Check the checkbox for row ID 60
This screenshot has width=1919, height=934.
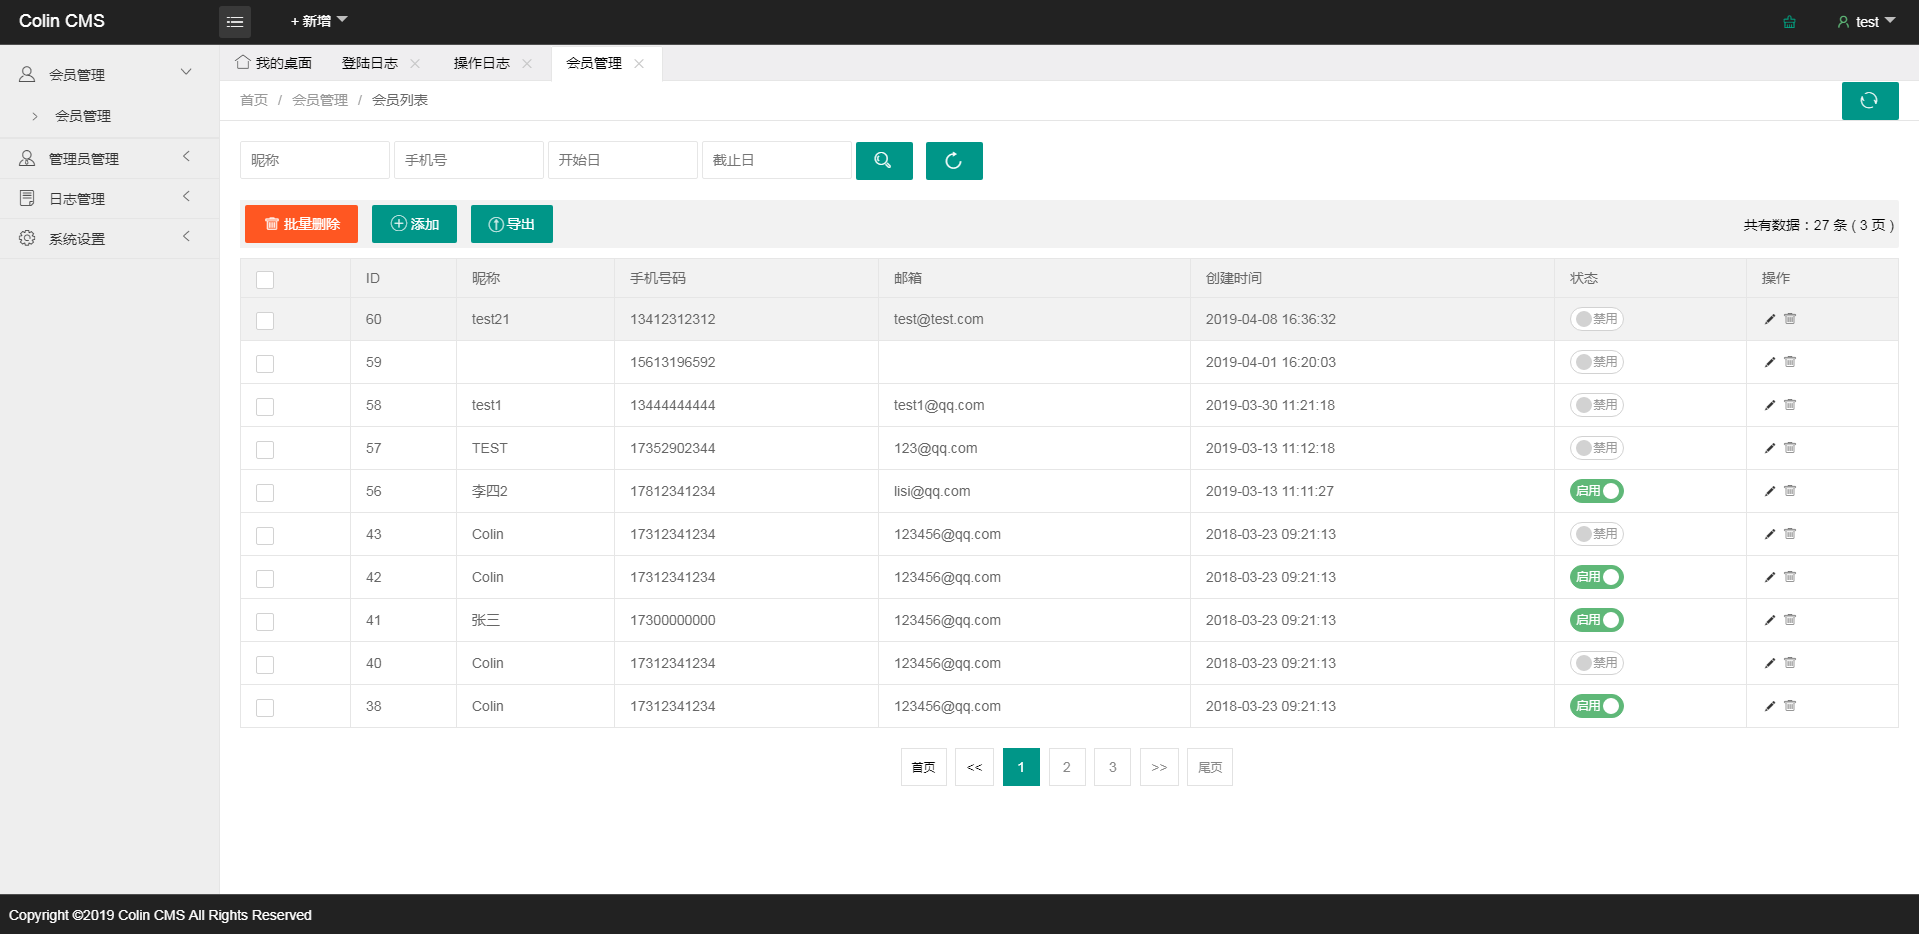(265, 321)
